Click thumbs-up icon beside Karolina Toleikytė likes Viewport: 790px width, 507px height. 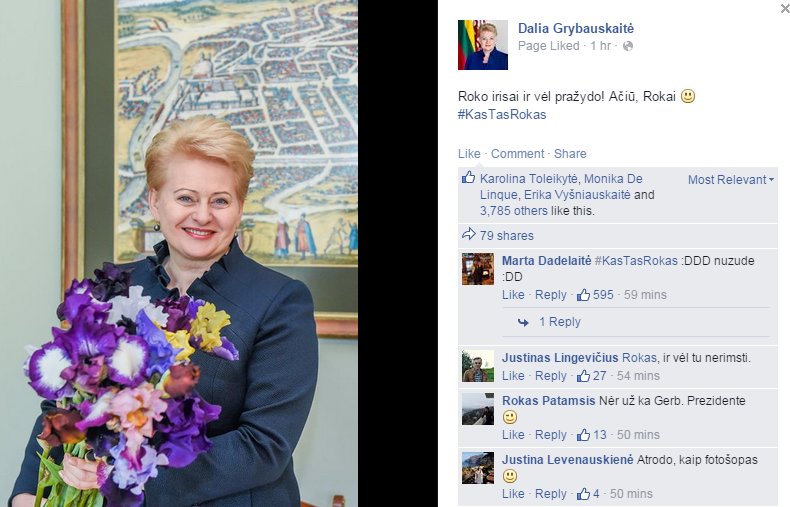pos(469,177)
